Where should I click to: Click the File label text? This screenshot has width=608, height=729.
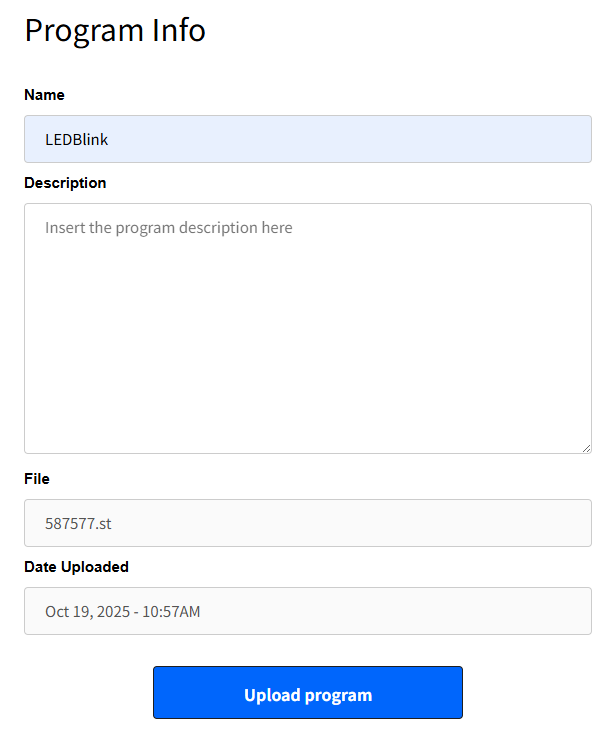pyautogui.click(x=37, y=479)
